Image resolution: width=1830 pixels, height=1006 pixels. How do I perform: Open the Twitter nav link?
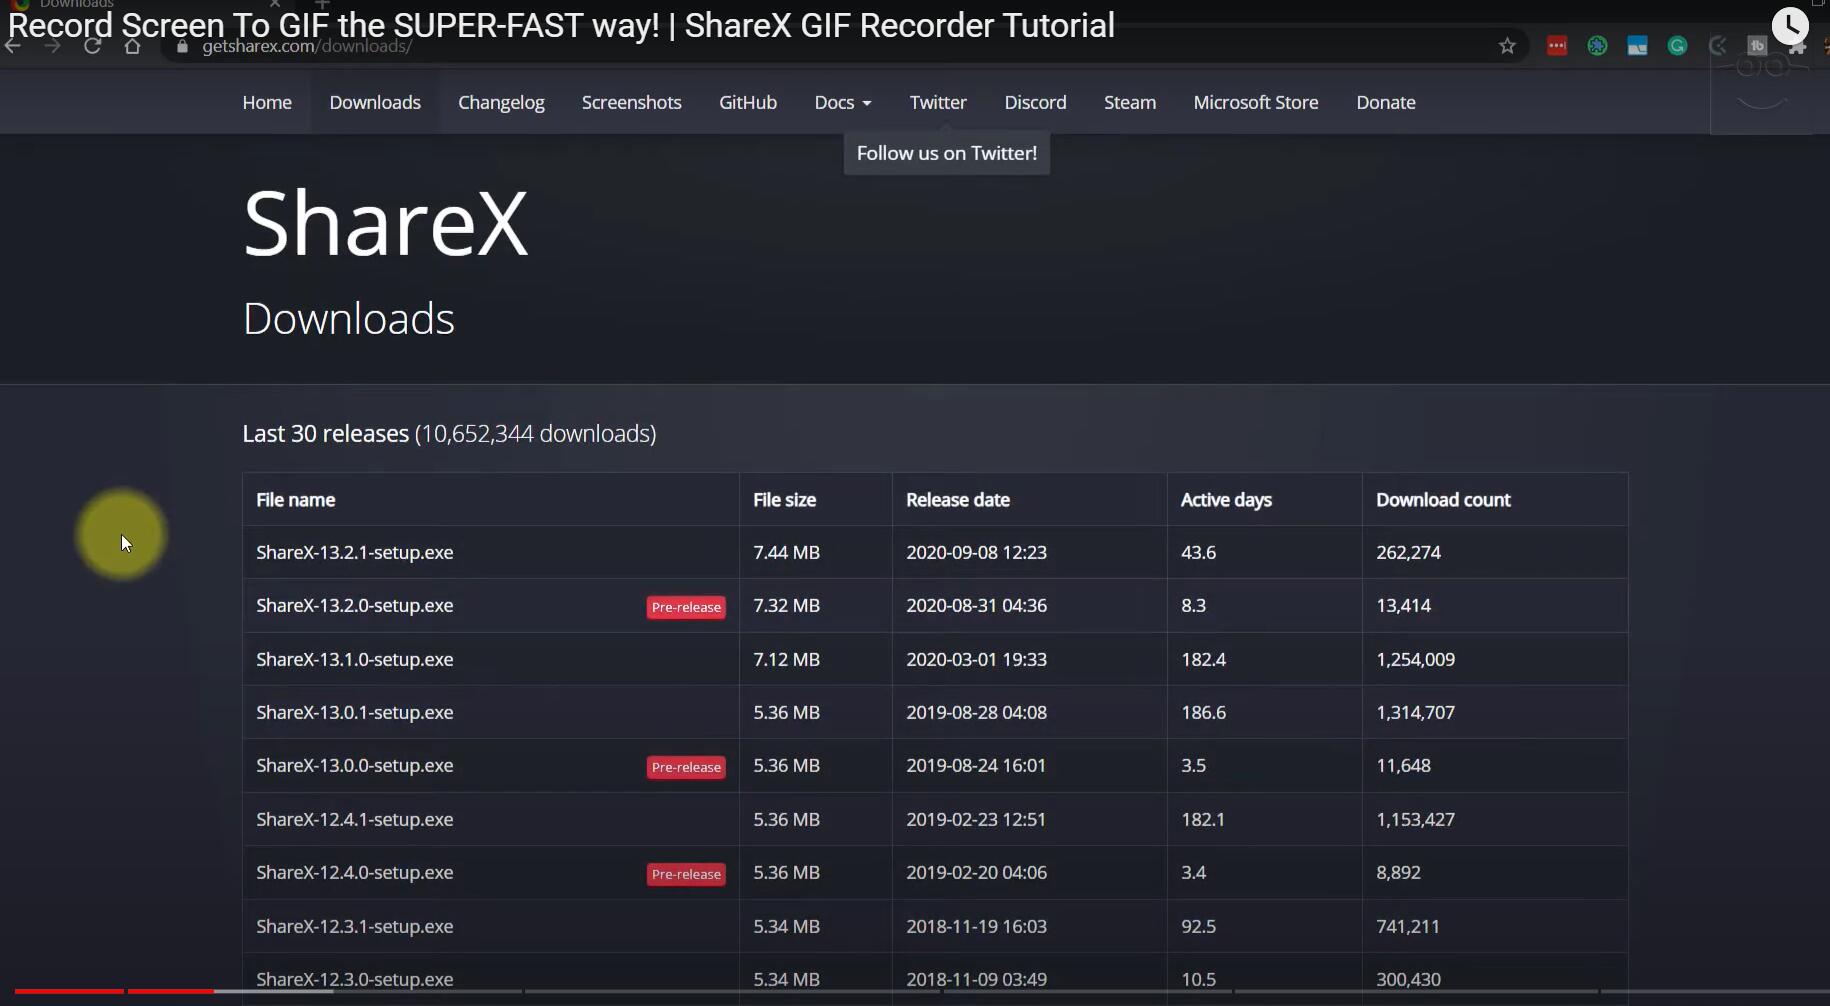click(x=938, y=102)
